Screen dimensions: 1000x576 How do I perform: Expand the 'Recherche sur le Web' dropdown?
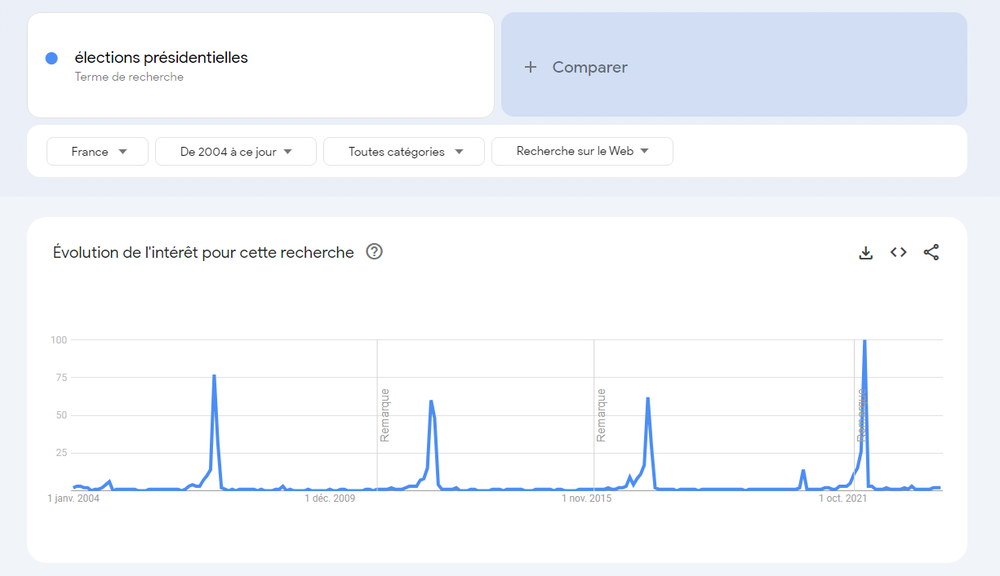coord(582,152)
